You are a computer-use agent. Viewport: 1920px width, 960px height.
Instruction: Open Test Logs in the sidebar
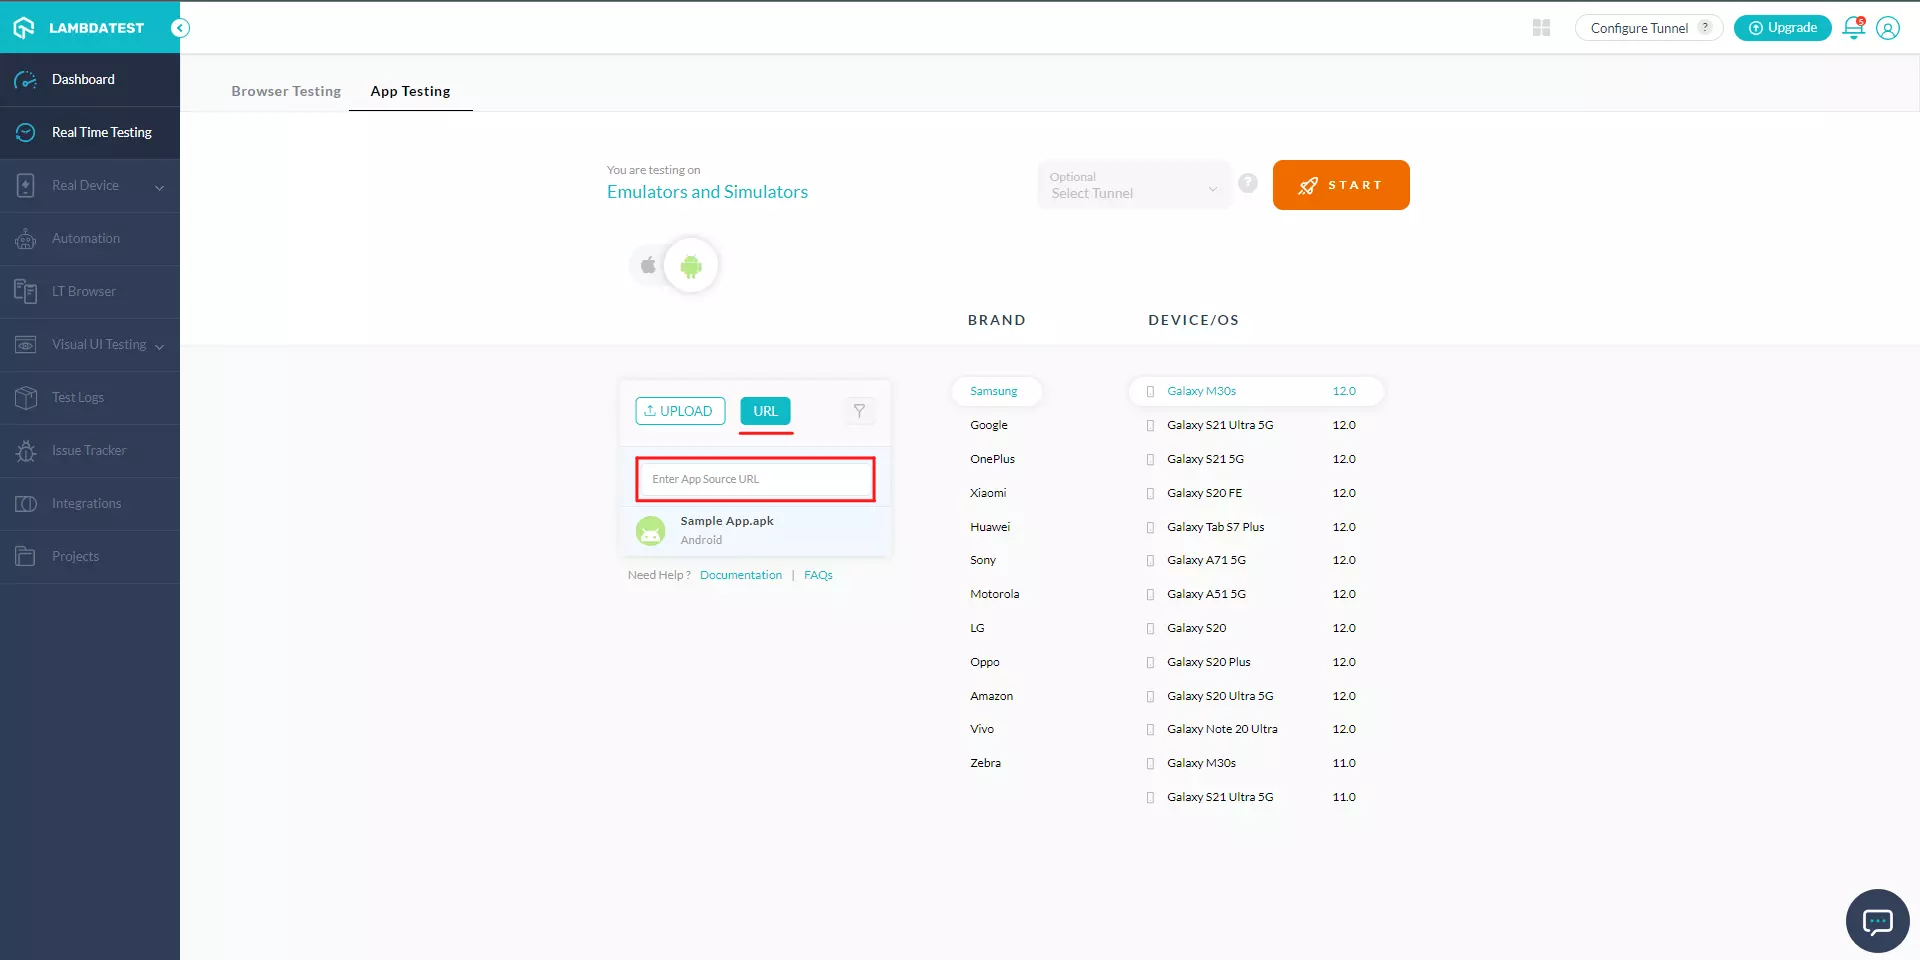[78, 397]
